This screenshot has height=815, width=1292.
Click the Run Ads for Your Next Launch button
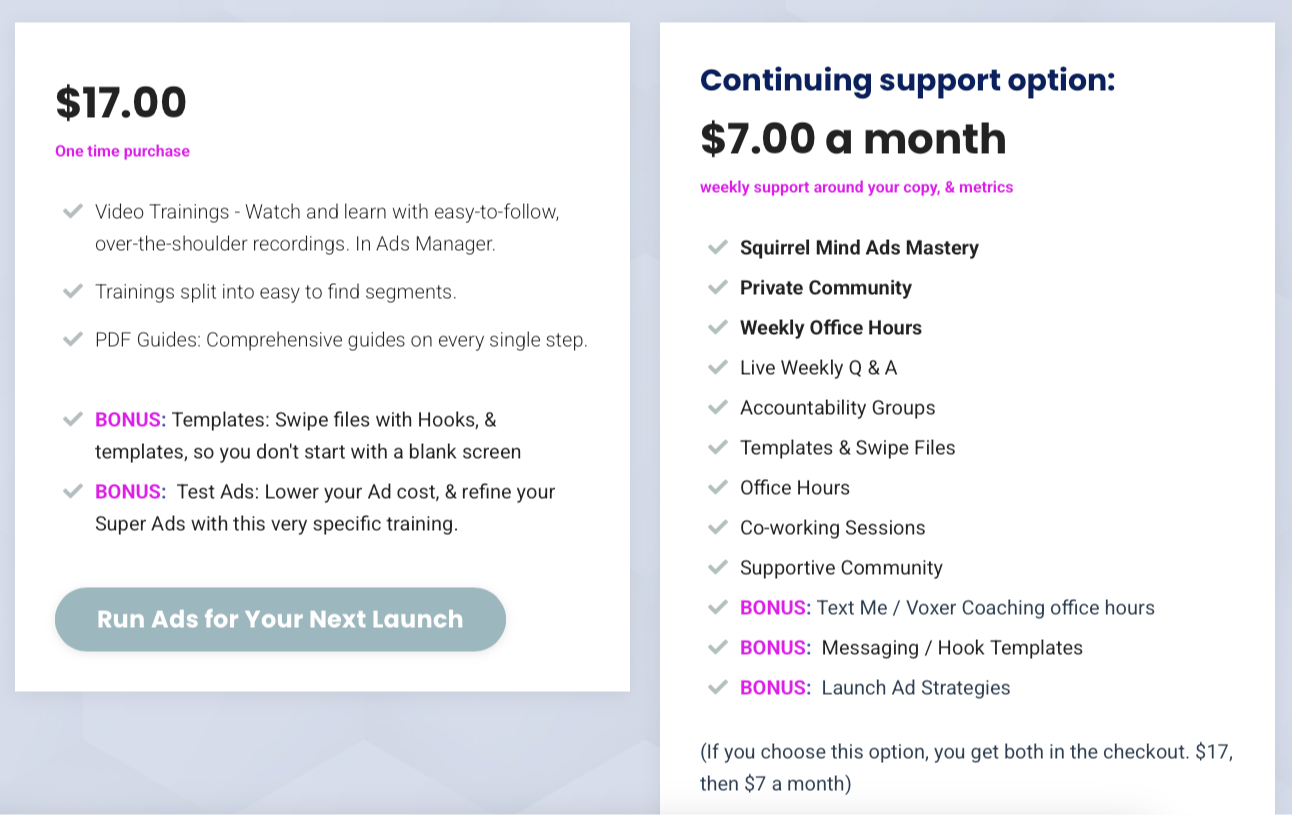280,619
